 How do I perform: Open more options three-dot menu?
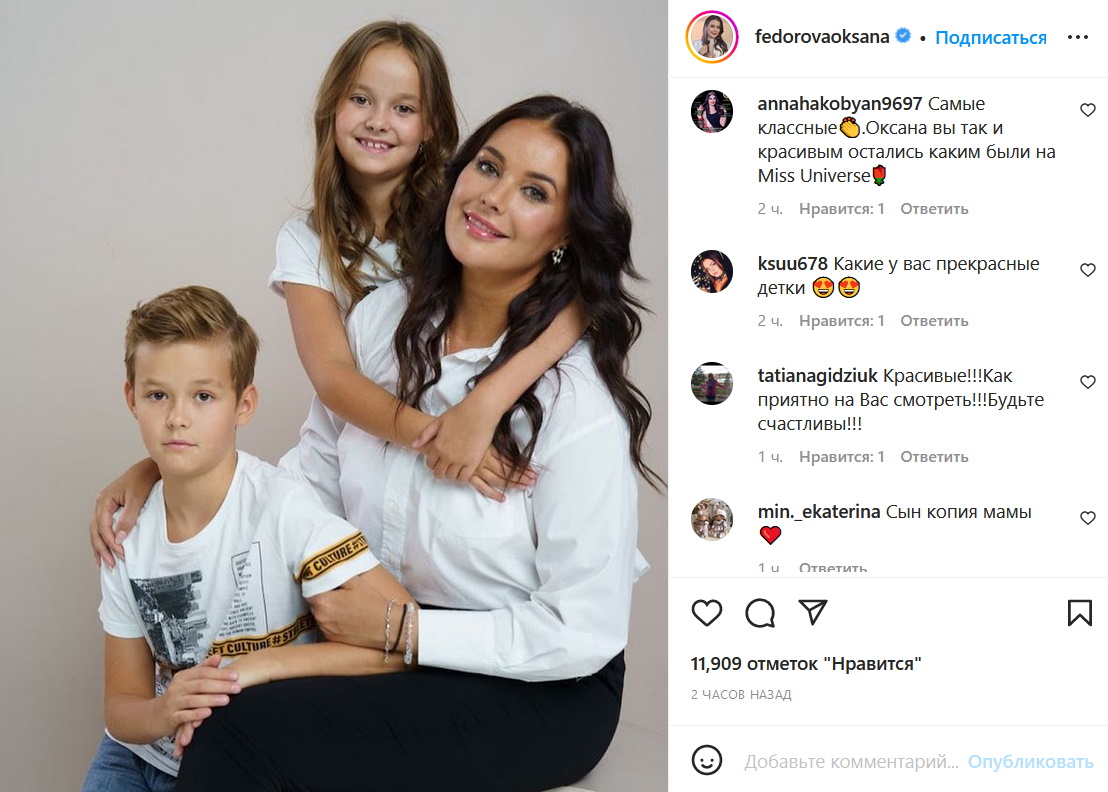click(1078, 37)
